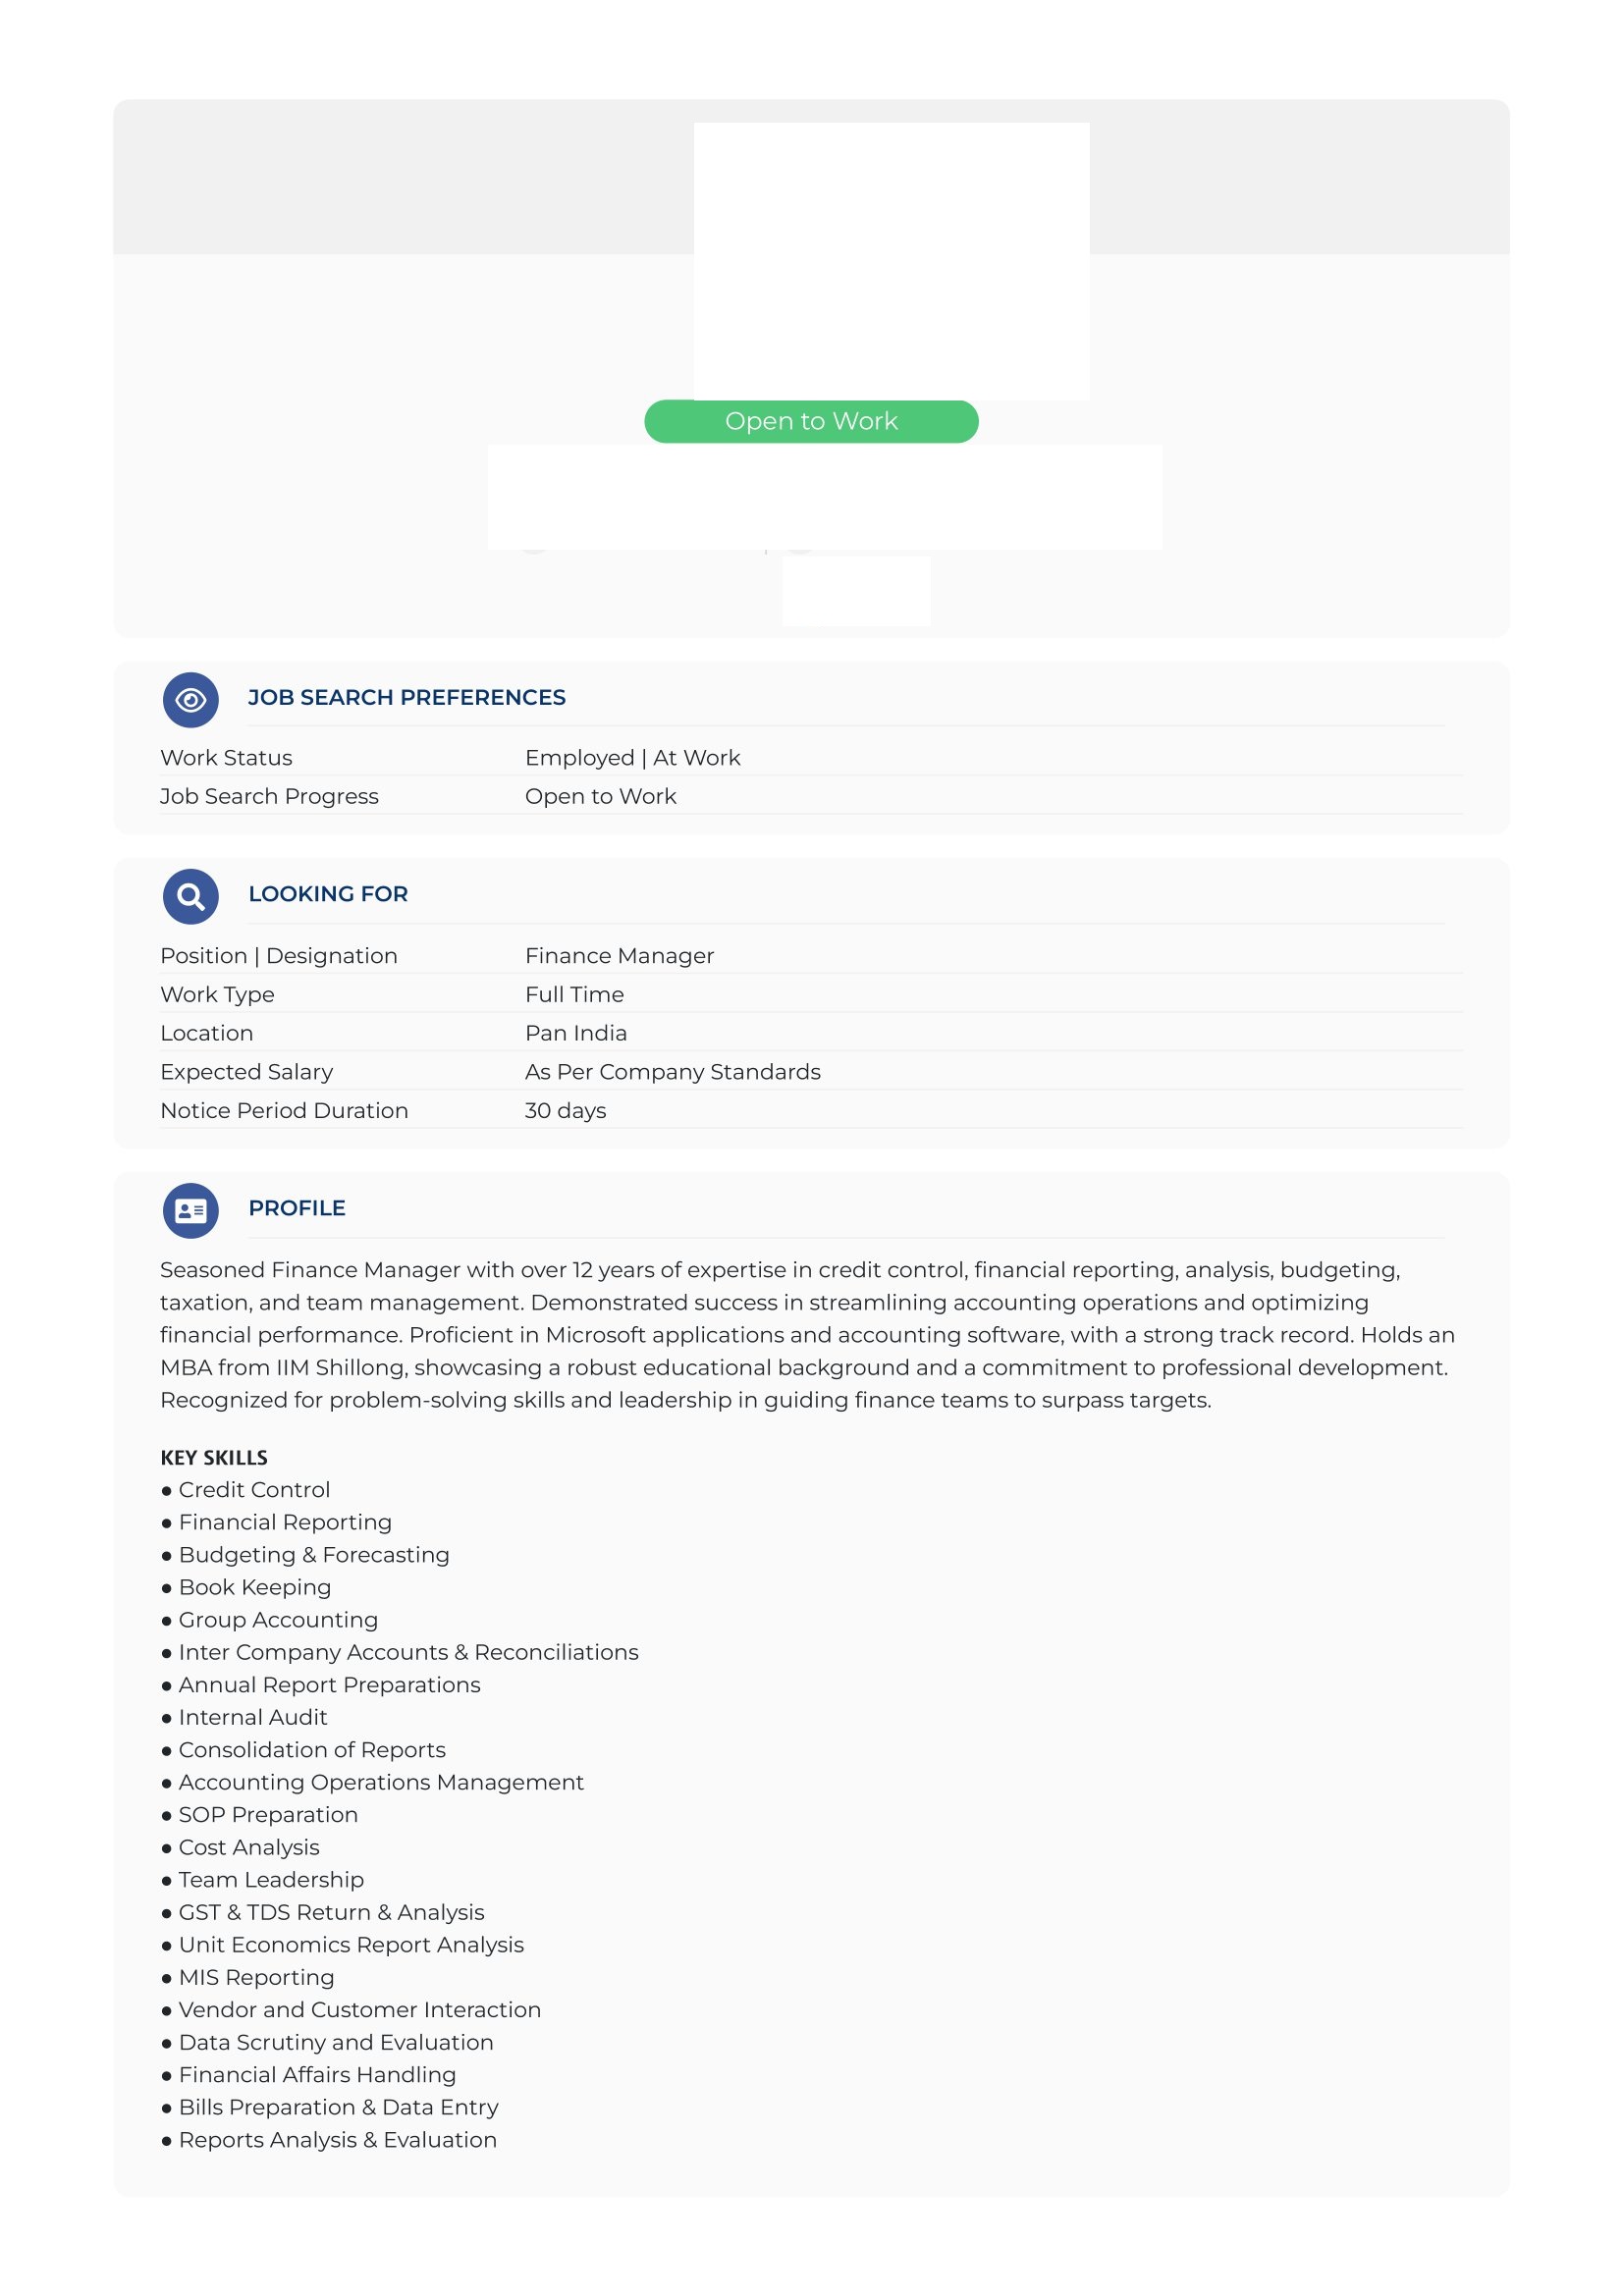Select the LOOKING FOR section heading
The height and width of the screenshot is (2296, 1623).
coord(328,894)
